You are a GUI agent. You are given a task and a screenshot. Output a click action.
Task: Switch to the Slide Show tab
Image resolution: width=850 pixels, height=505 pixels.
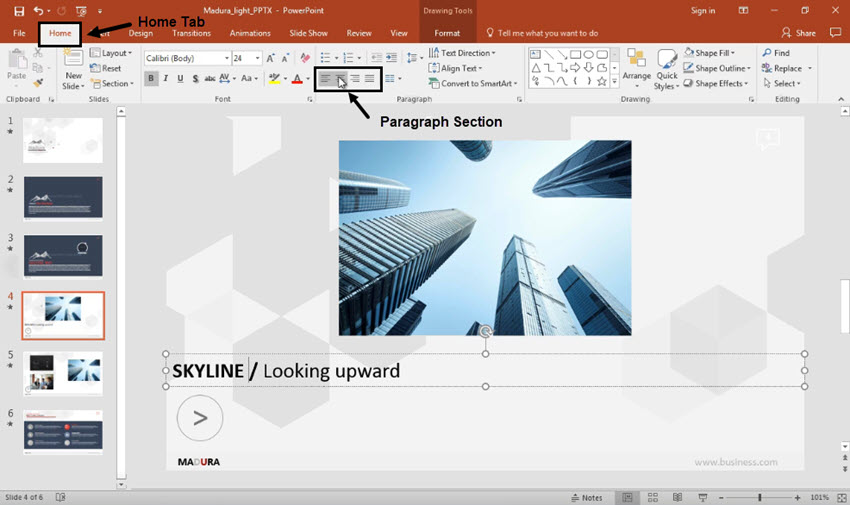coord(308,33)
